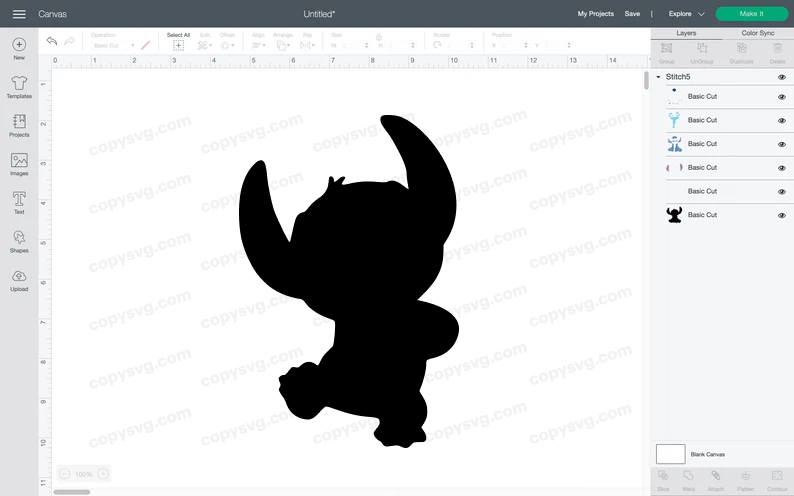The image size is (794, 496).
Task: Open the Shapes panel
Action: tap(19, 241)
